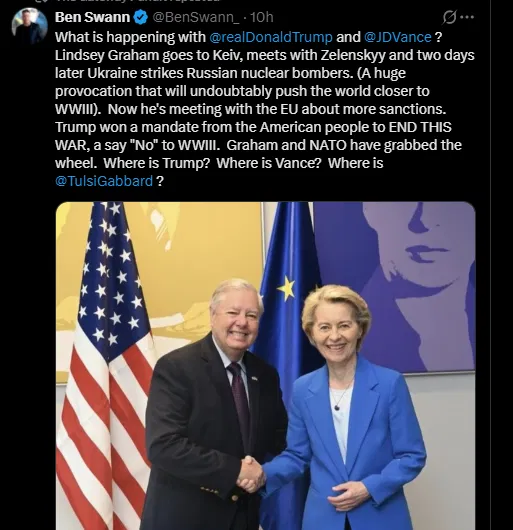Expand the attached handshake photo
This screenshot has width=513, height=530.
[x=266, y=366]
